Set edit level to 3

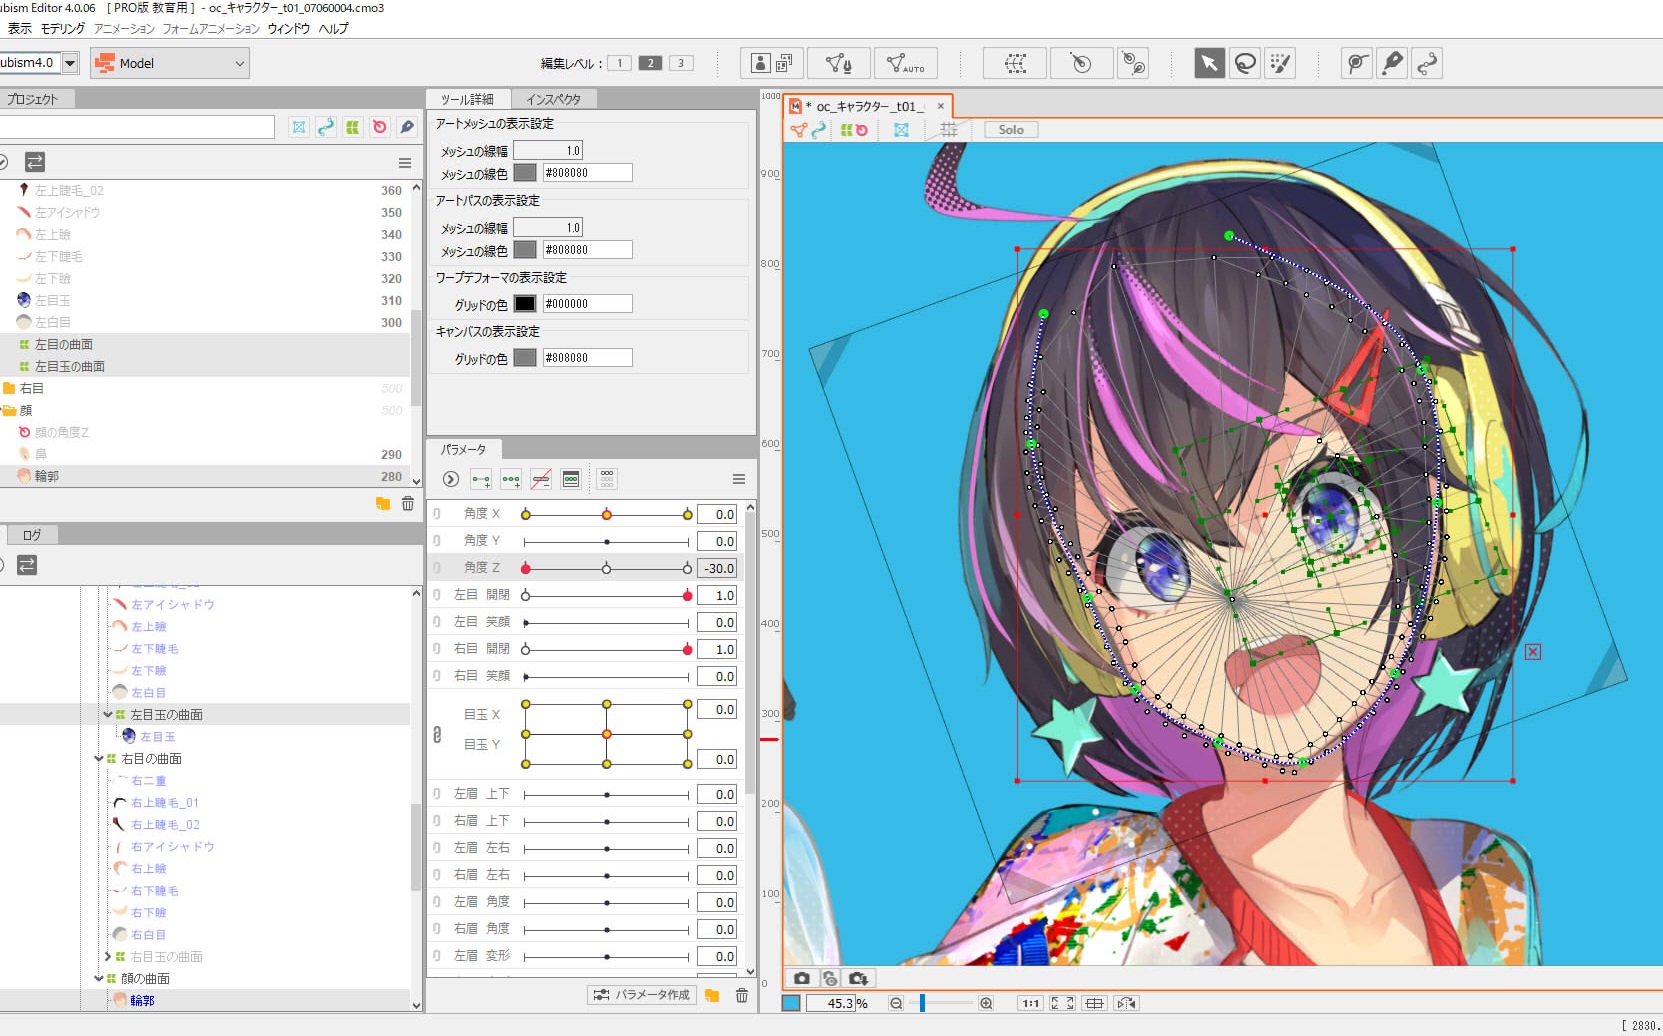681,63
